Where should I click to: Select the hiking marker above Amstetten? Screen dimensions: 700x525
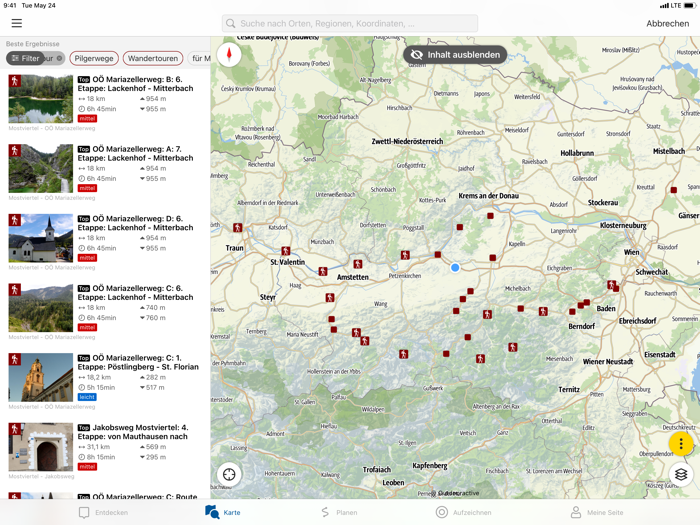pos(358,264)
